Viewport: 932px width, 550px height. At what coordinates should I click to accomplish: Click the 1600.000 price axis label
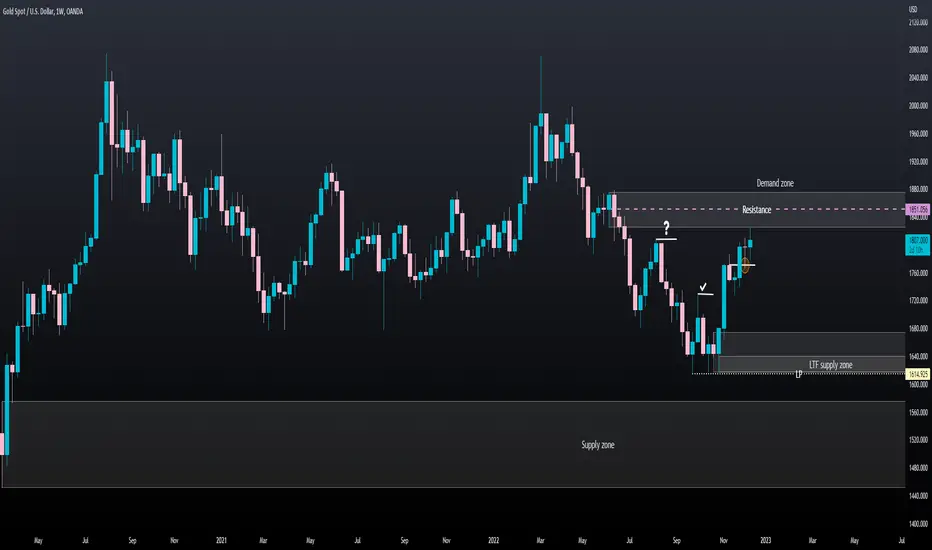tap(918, 385)
